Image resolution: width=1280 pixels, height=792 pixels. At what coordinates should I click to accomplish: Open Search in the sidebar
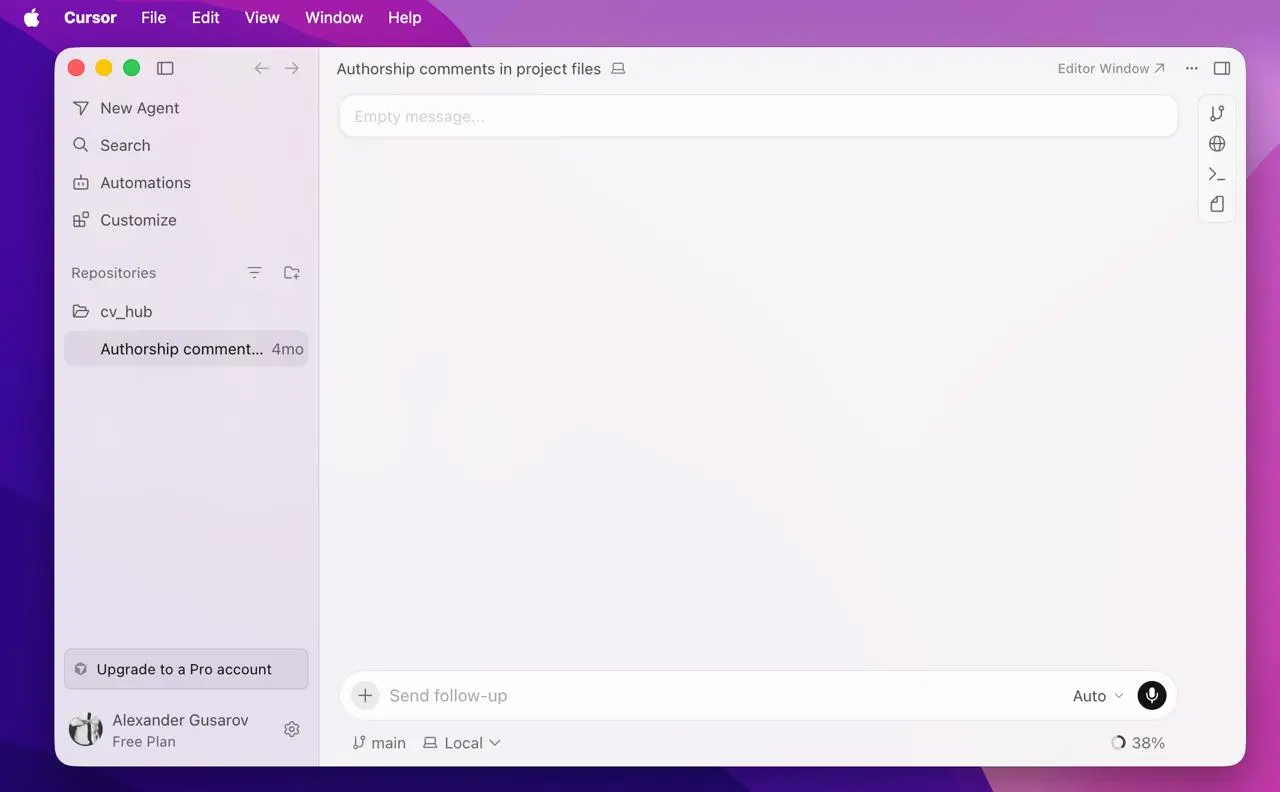click(186, 145)
